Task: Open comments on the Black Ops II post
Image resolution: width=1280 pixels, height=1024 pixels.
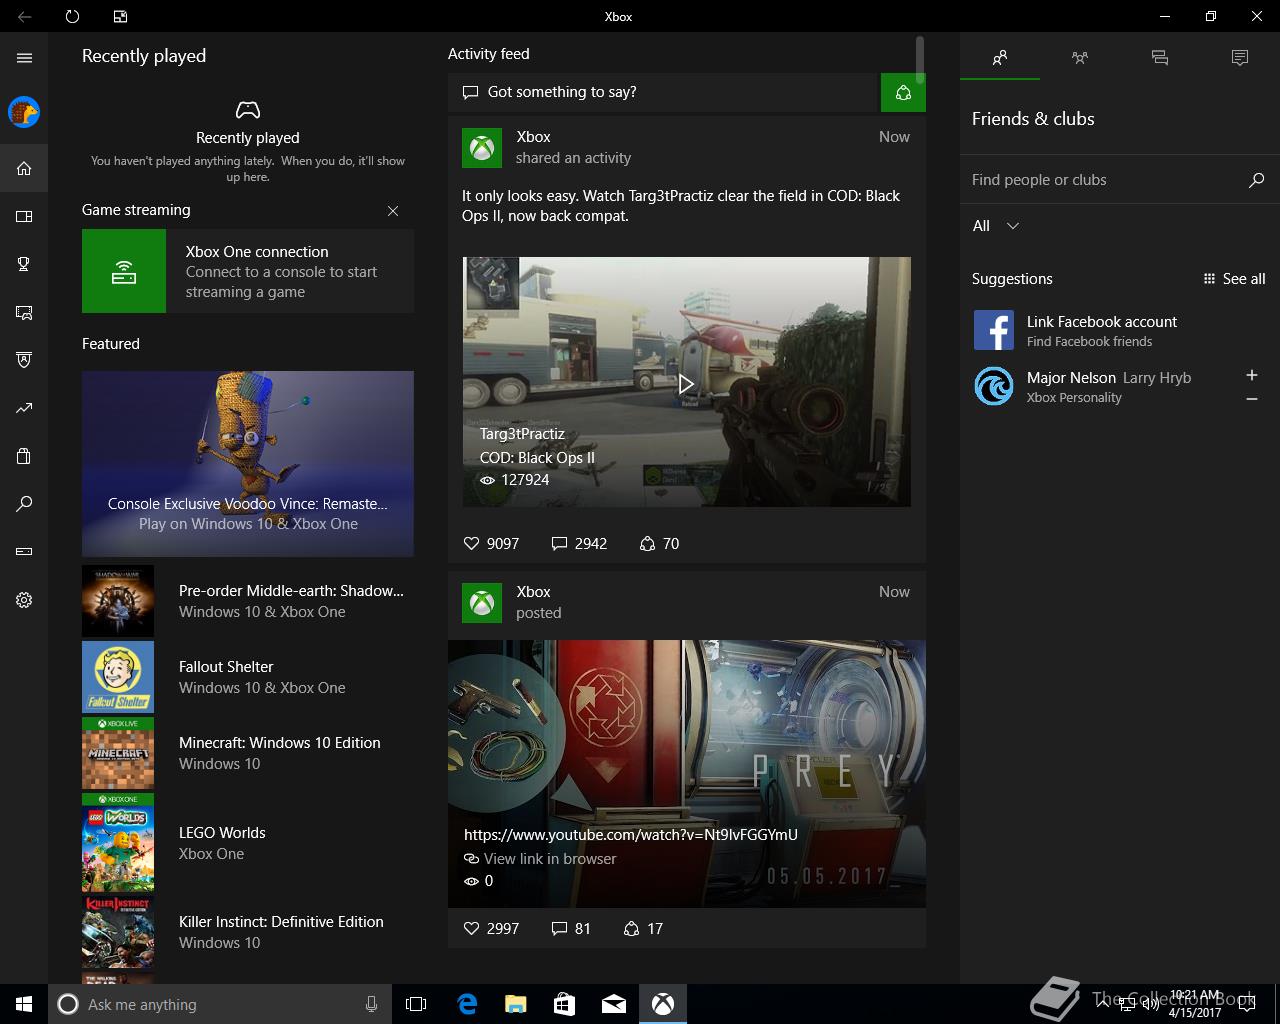Action: 579,544
